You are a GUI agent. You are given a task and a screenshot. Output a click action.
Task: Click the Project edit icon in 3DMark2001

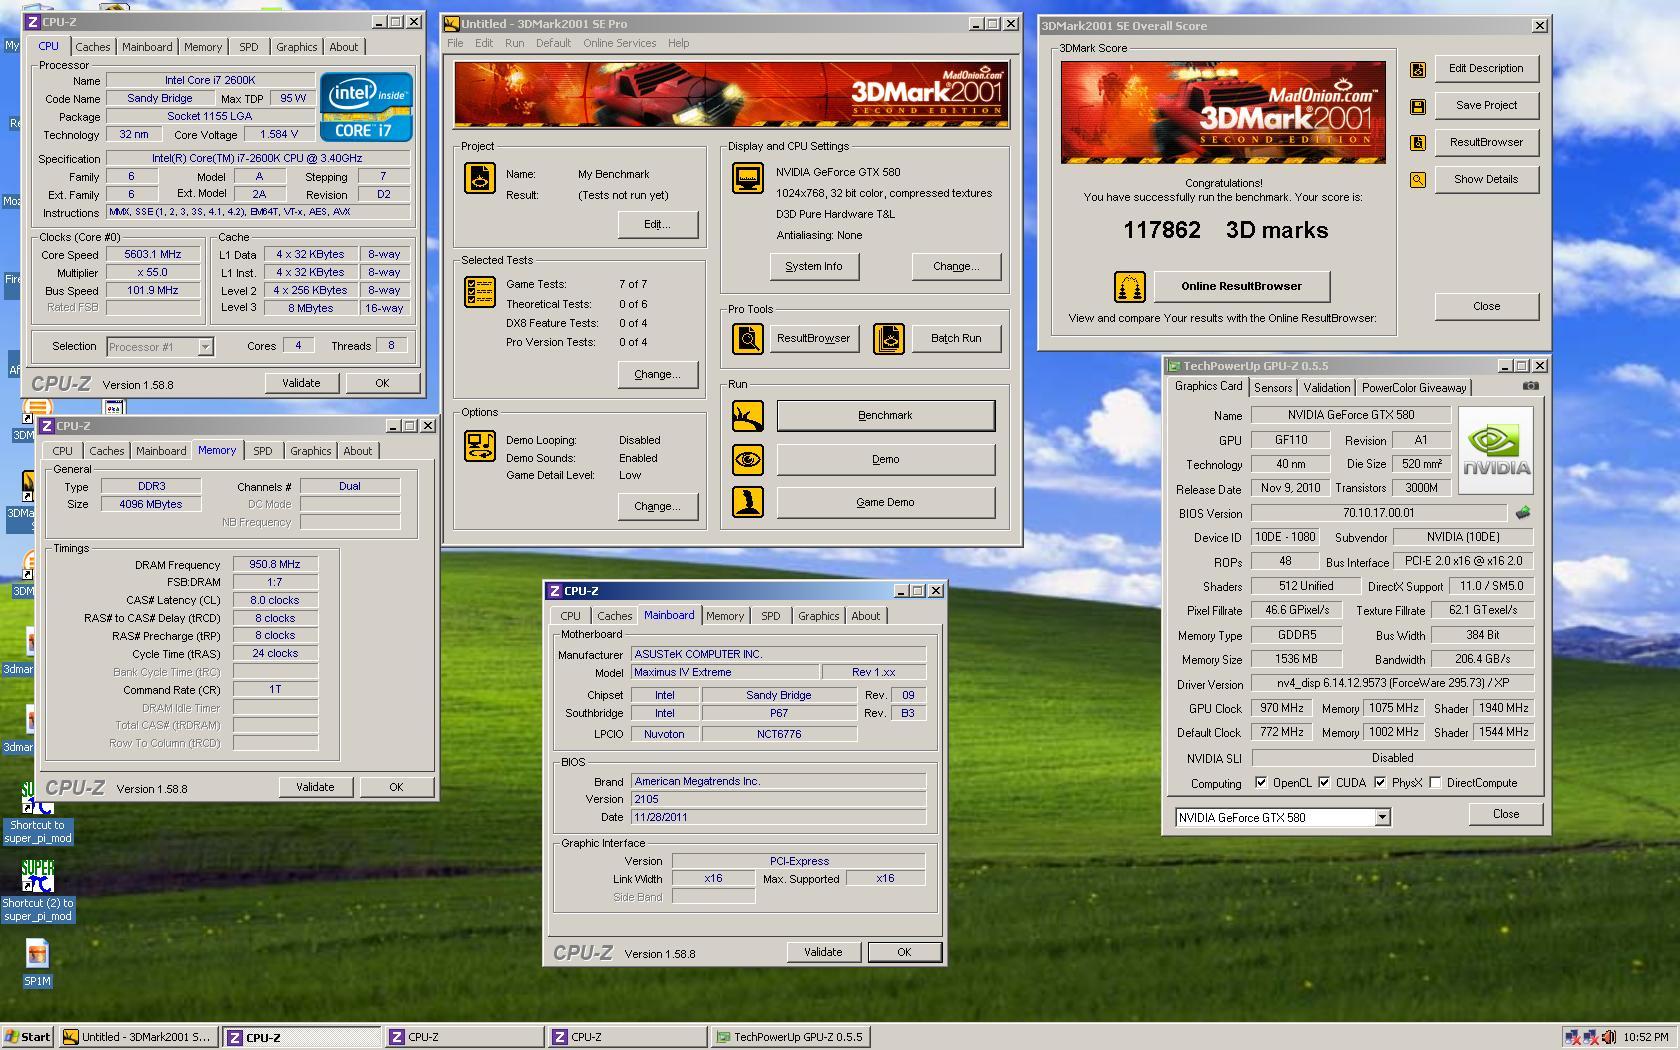coord(480,178)
